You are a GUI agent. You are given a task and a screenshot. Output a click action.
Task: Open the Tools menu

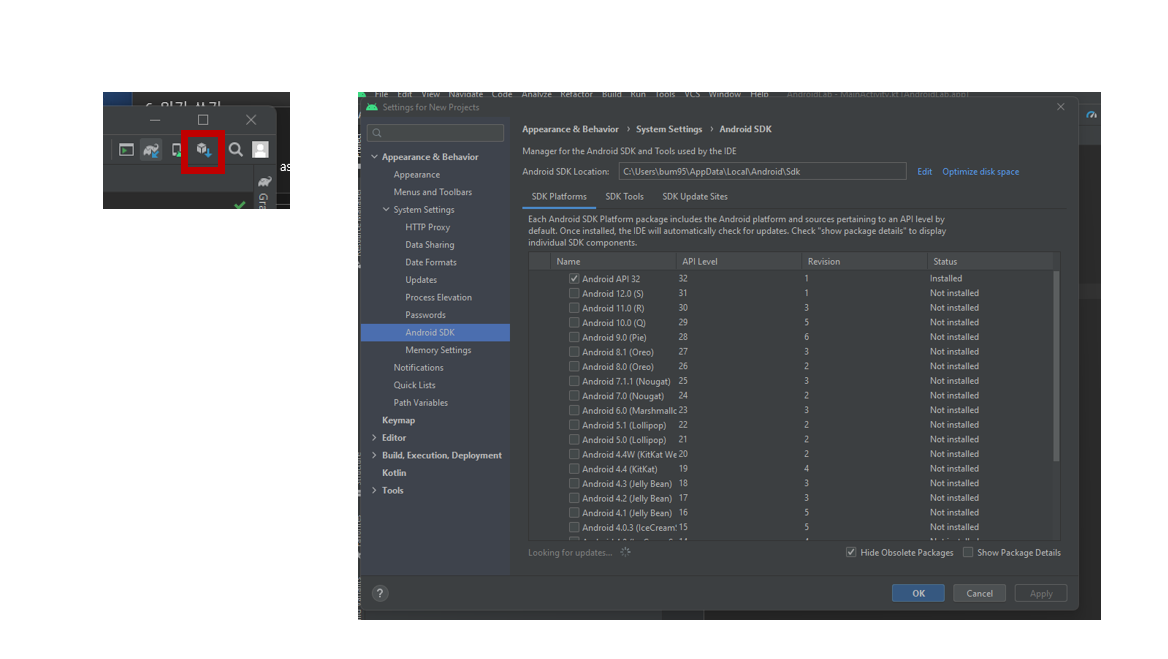pos(665,95)
